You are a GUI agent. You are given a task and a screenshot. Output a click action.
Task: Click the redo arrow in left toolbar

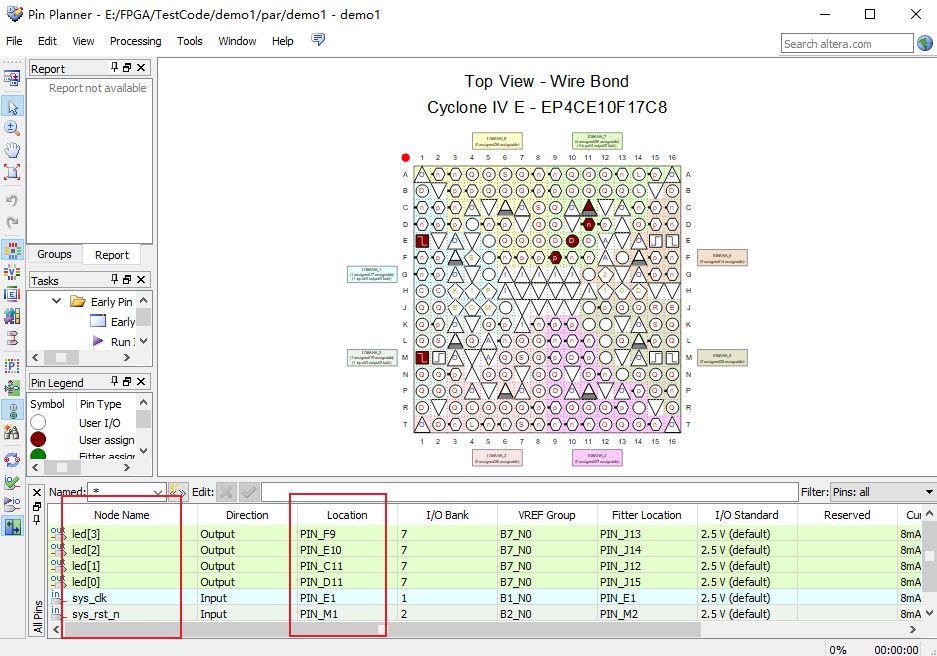13,222
